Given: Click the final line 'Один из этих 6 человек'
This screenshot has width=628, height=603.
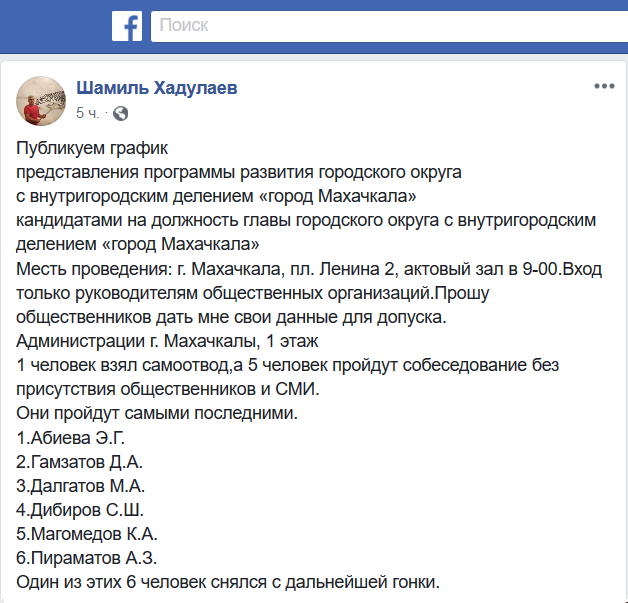Looking at the screenshot, I should click(228, 583).
